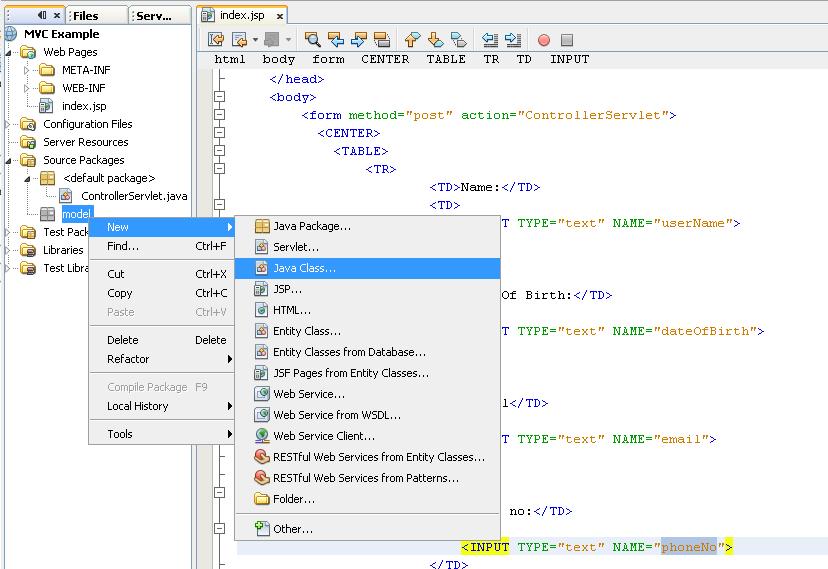Start macro recording with red circle

pos(544,40)
